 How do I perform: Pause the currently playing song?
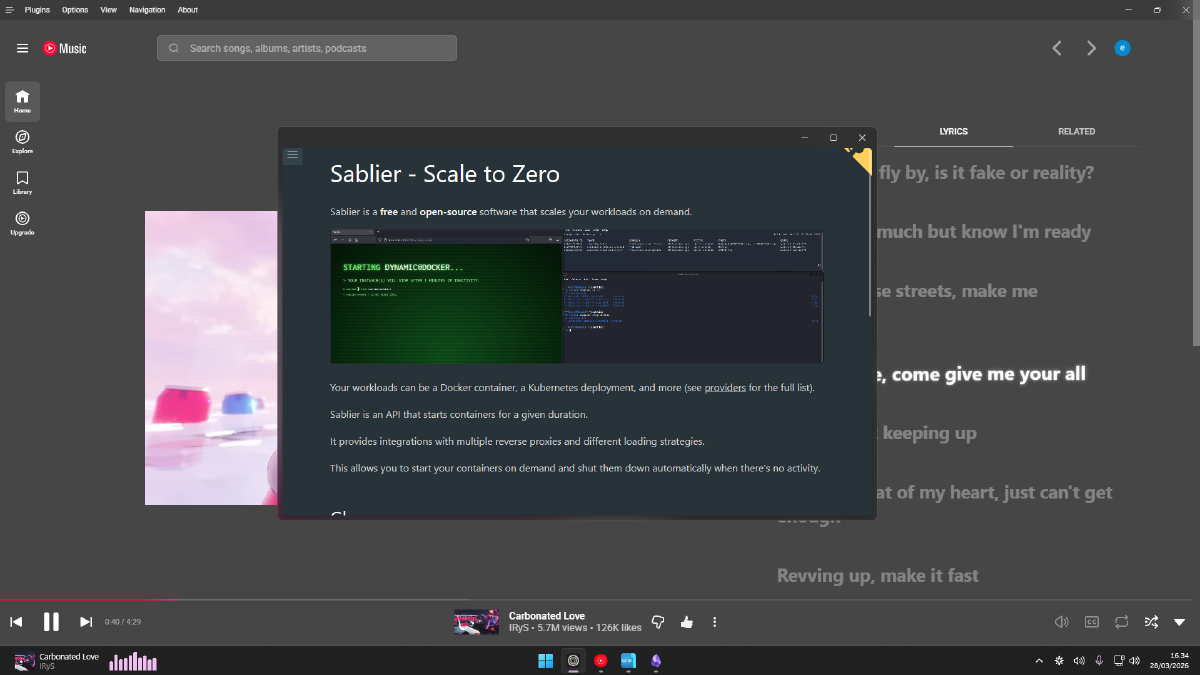tap(51, 622)
